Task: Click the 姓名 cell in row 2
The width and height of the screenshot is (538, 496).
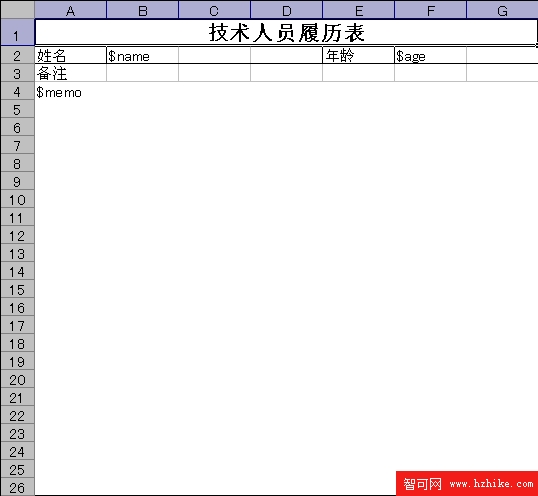Action: (x=71, y=55)
